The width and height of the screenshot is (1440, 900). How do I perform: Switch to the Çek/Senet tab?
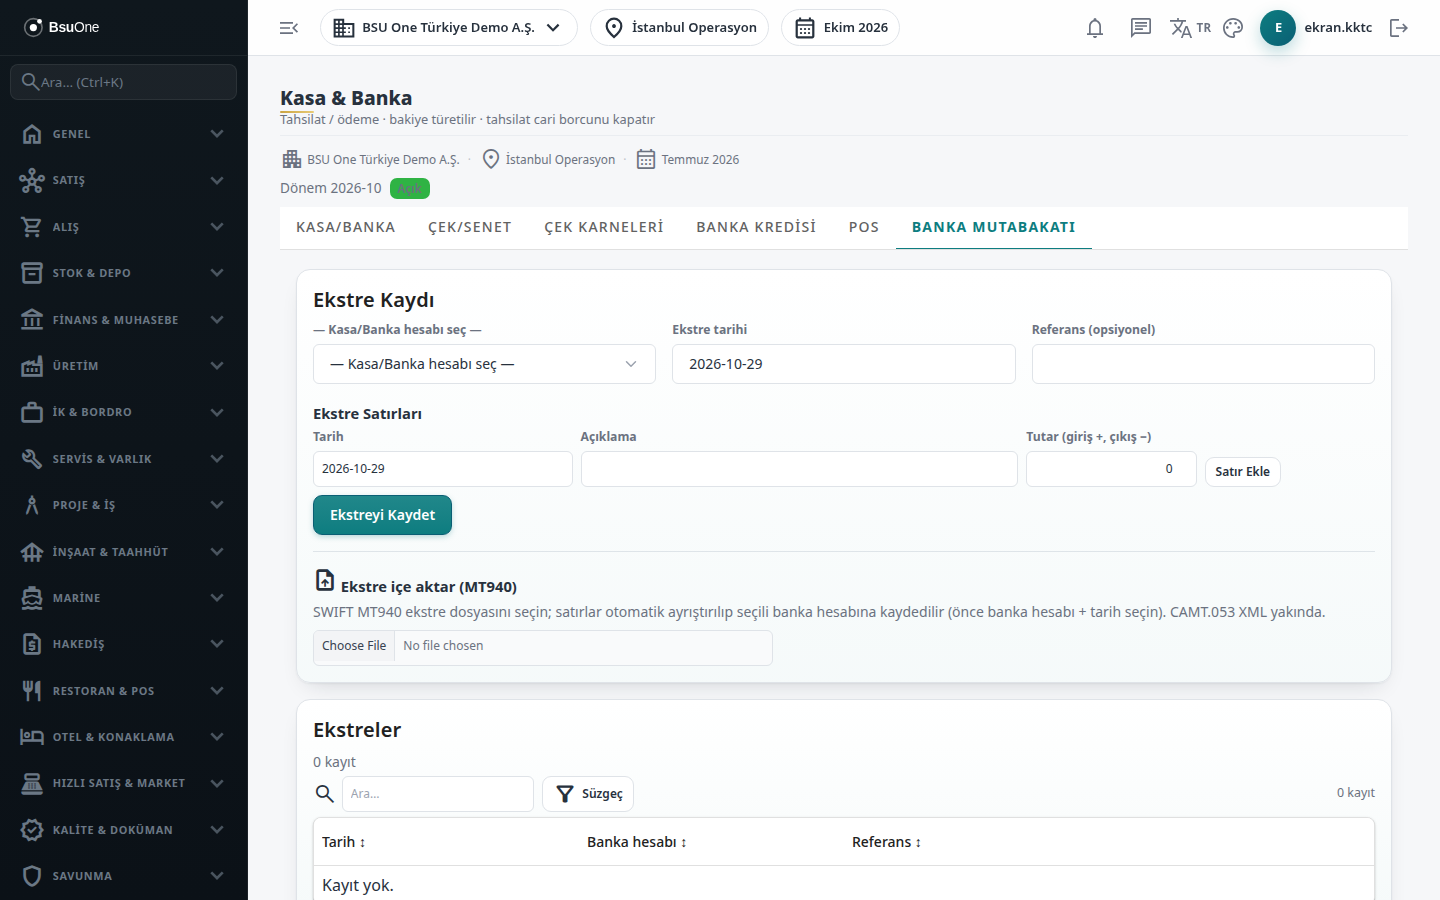tap(470, 227)
